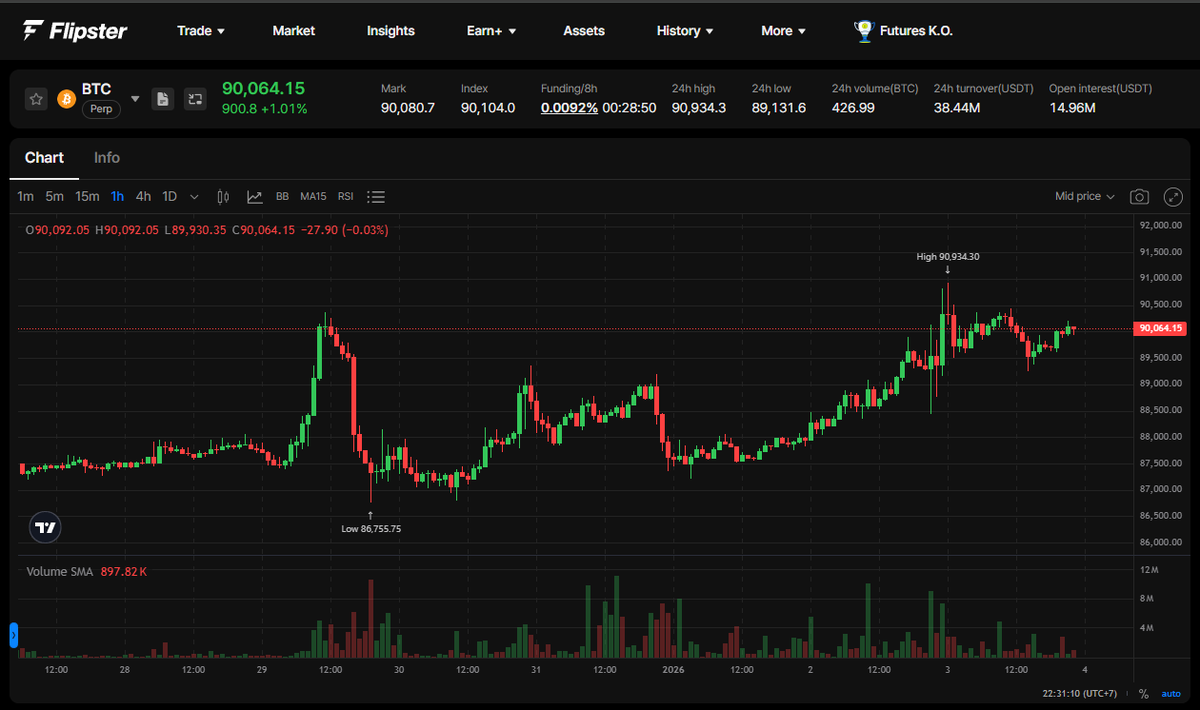Click the Perp contract badge
The image size is (1200, 710).
point(101,109)
